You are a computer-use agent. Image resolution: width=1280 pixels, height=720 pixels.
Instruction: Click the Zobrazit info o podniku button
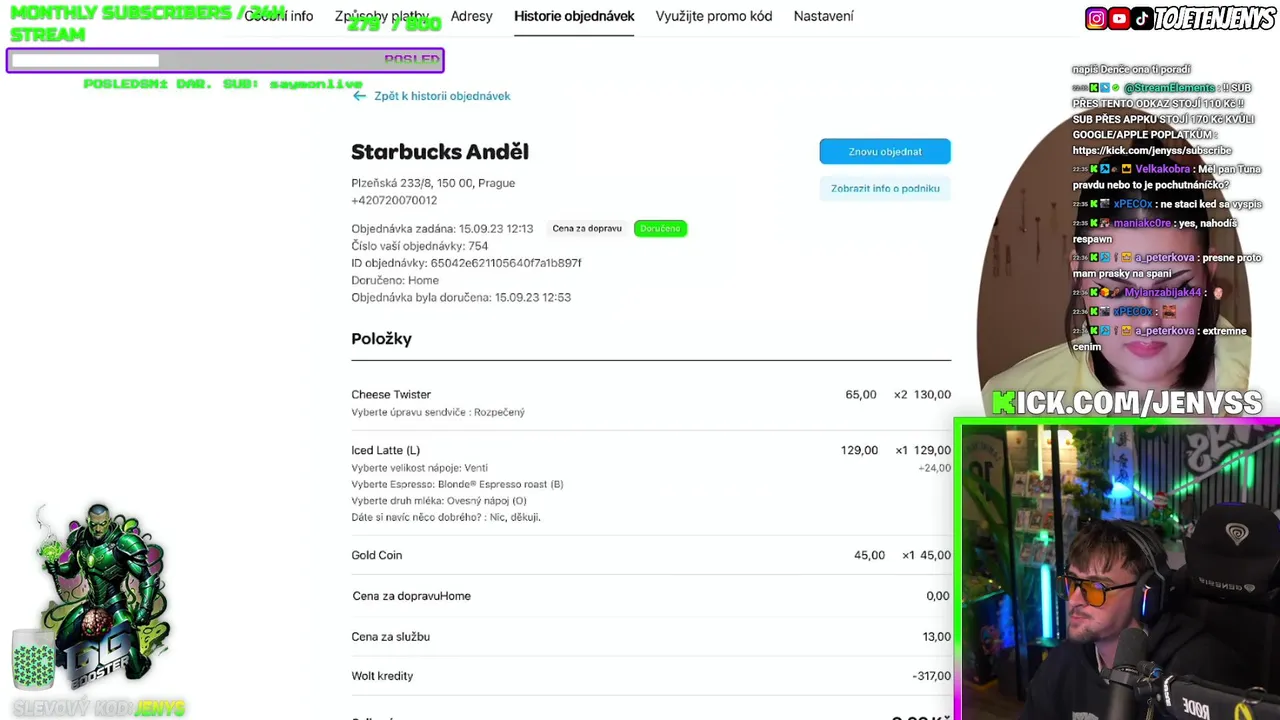[x=885, y=188]
